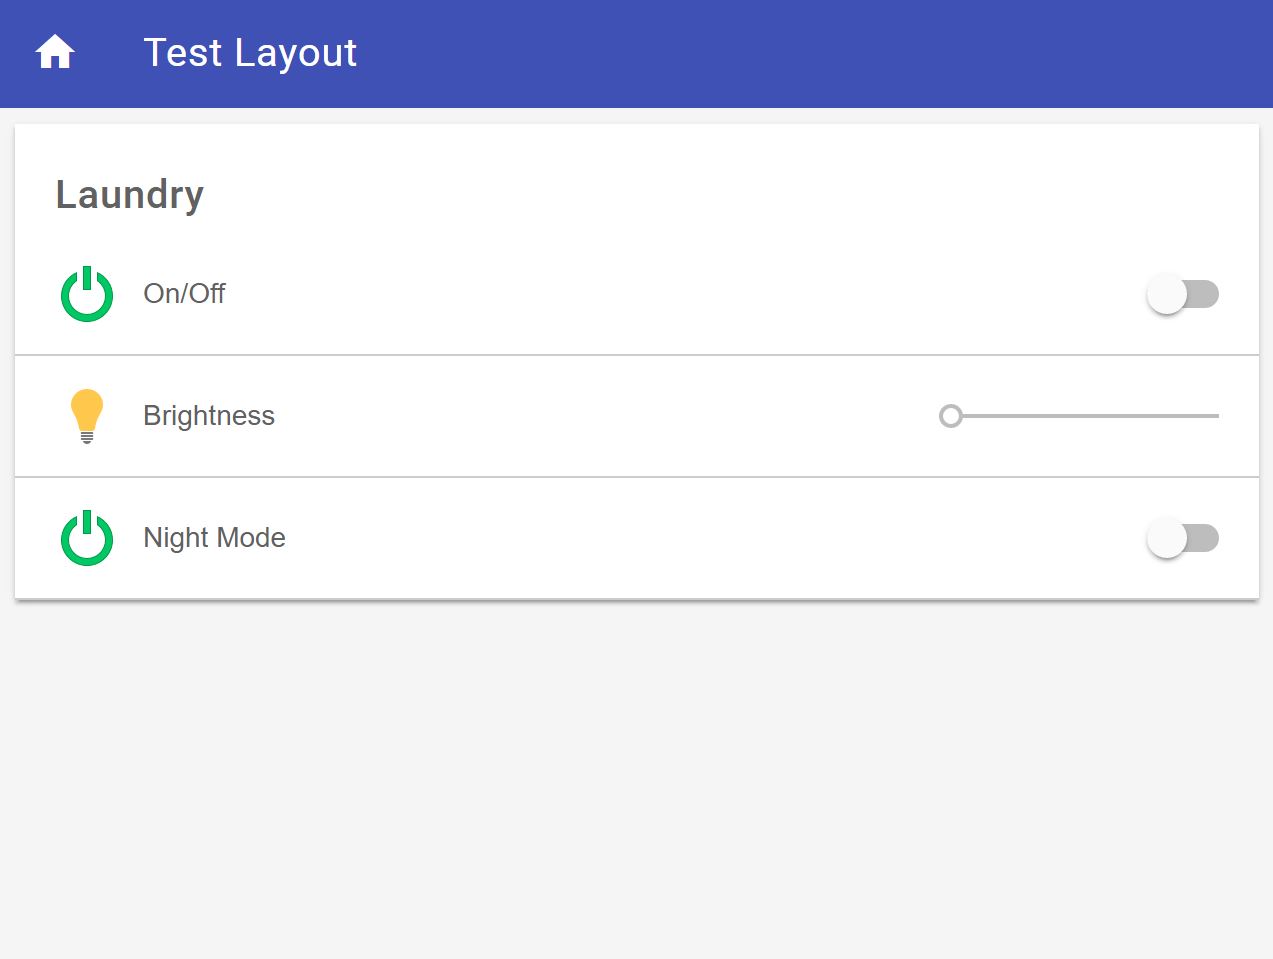Click the Night Mode label text

(x=215, y=538)
